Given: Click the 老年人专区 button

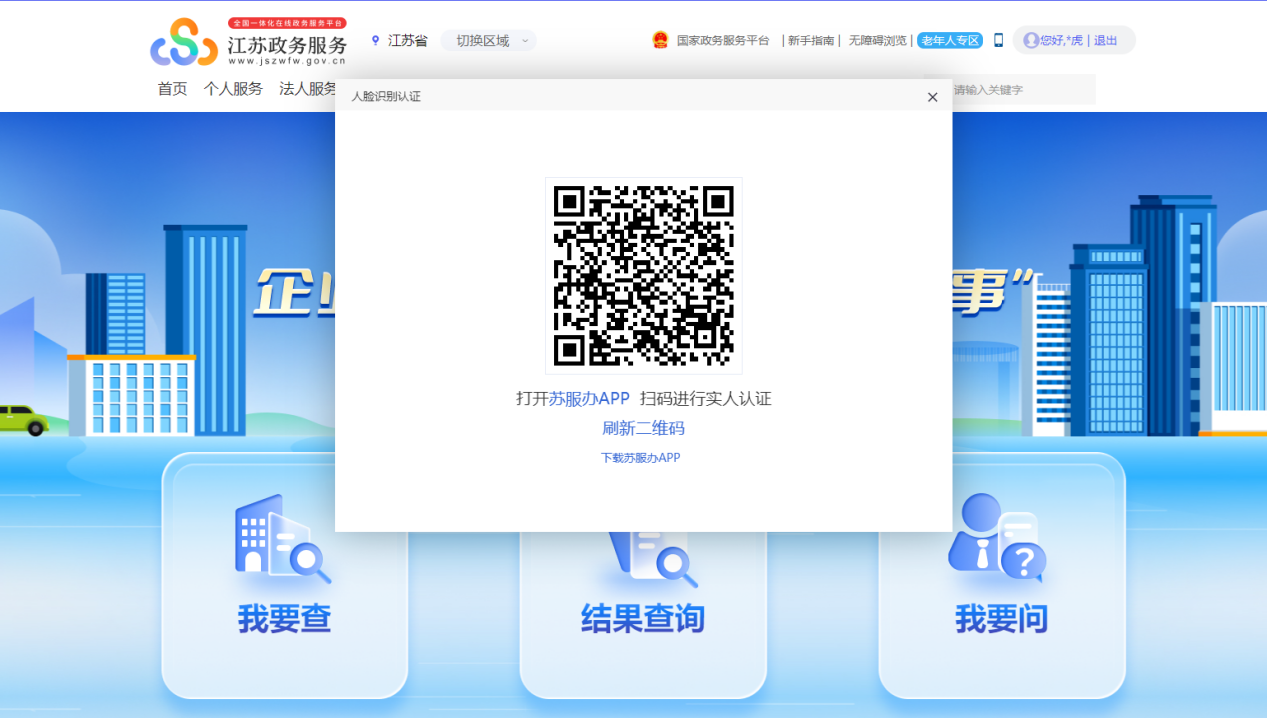Looking at the screenshot, I should coord(950,41).
